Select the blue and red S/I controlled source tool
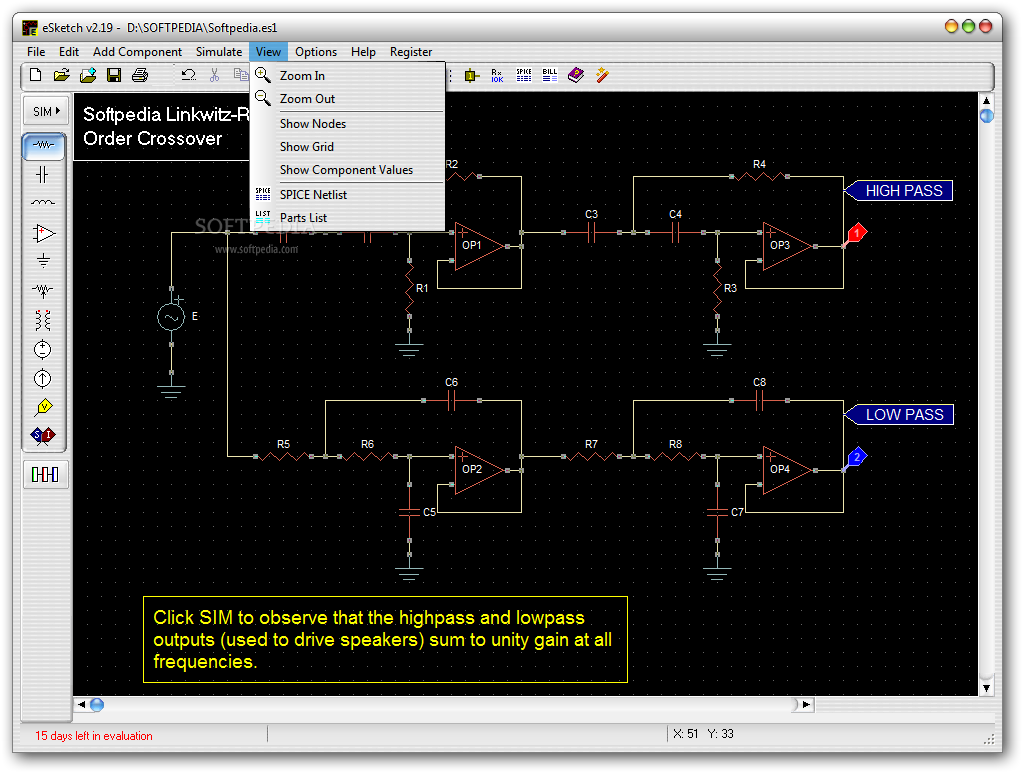 pos(43,435)
